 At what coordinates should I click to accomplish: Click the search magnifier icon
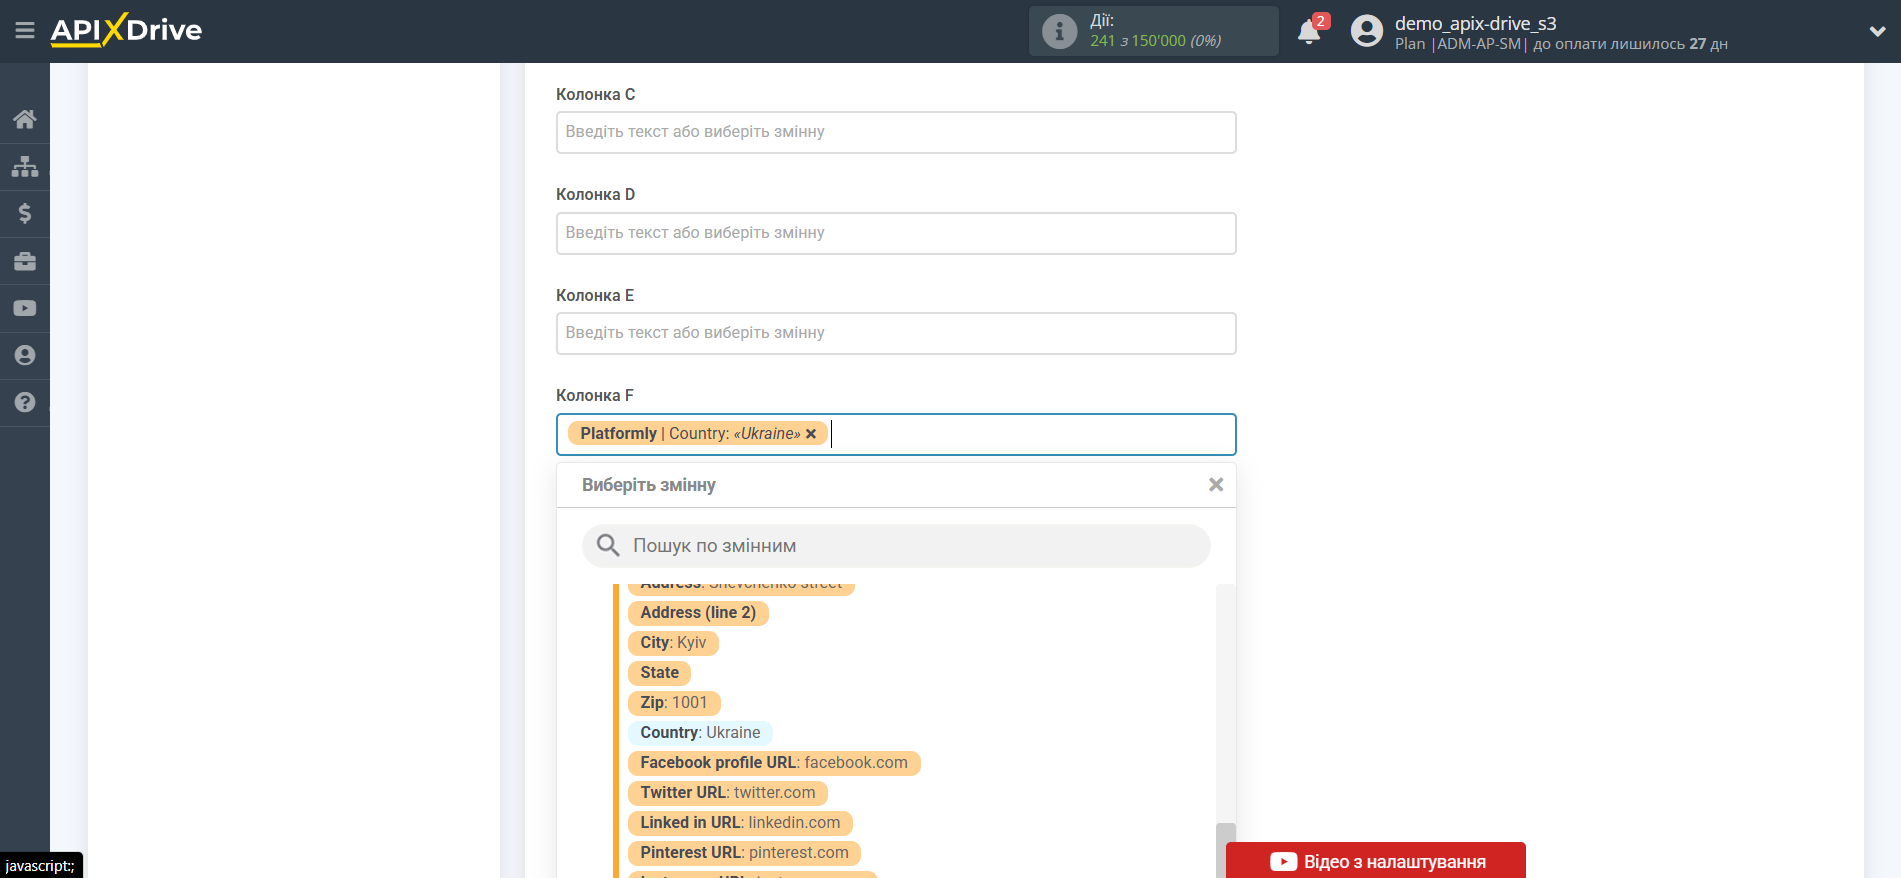coord(608,545)
